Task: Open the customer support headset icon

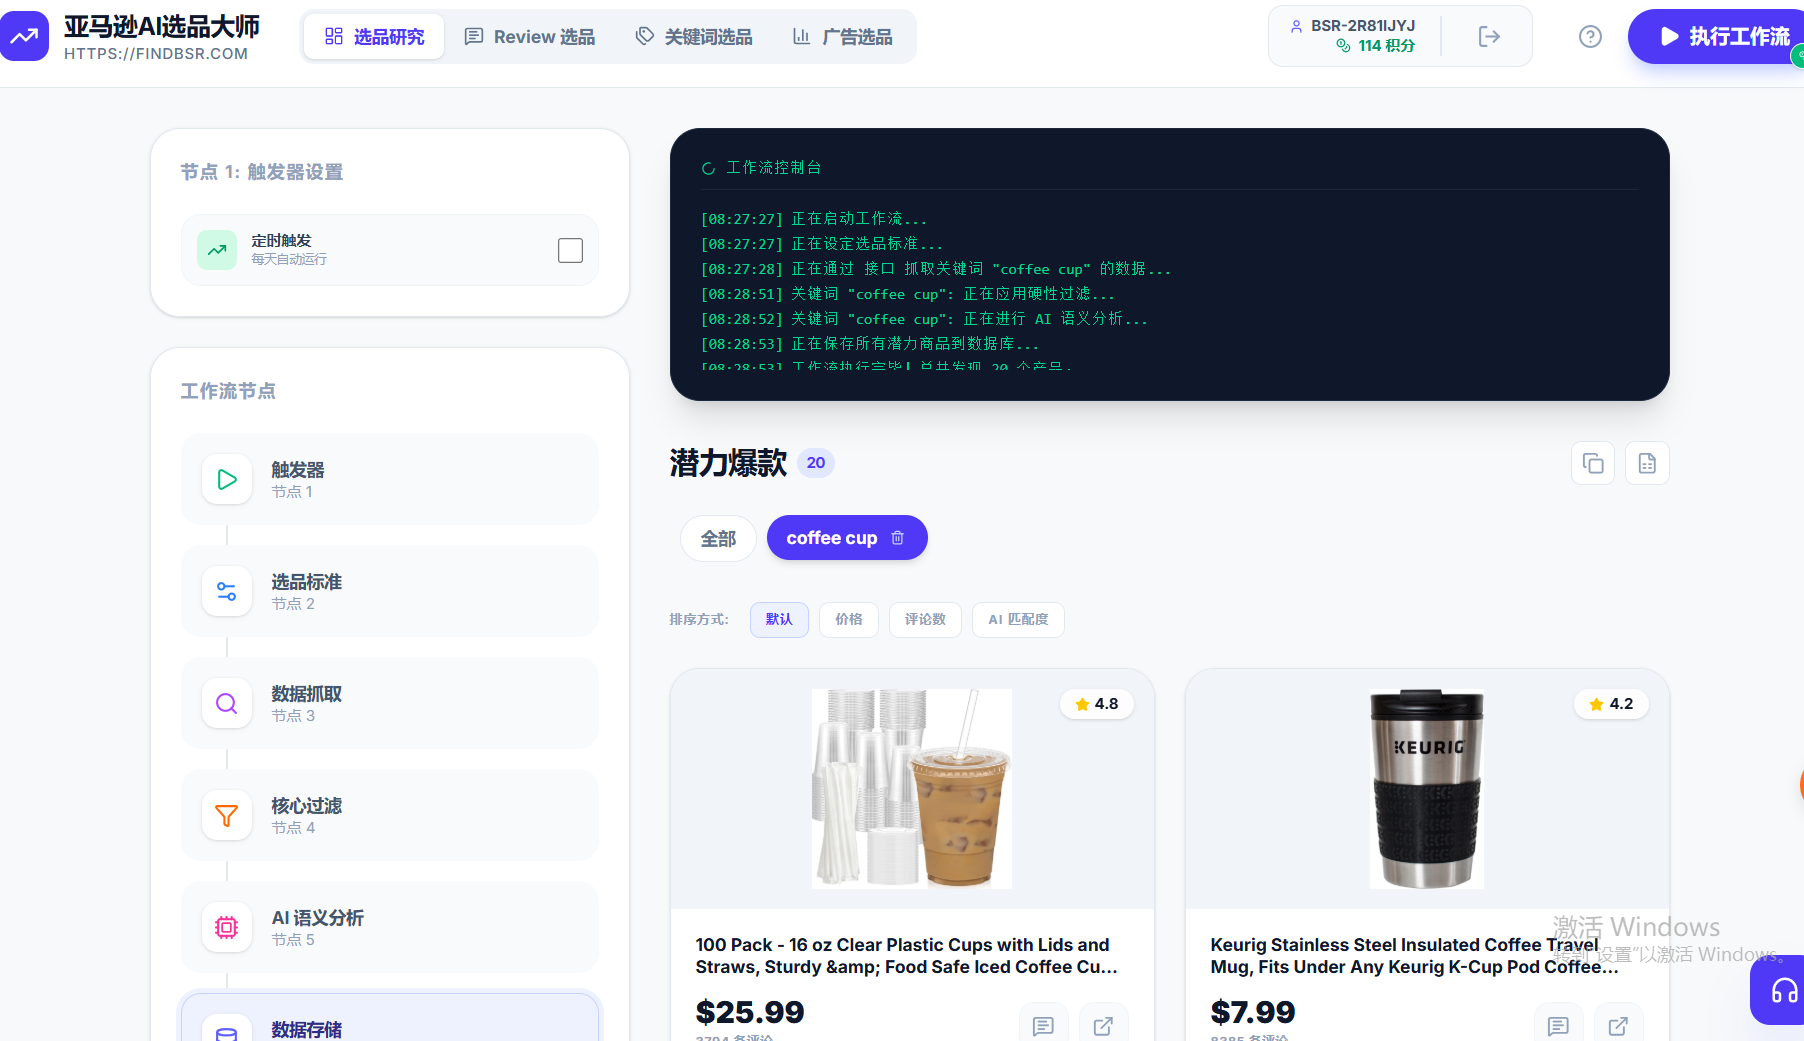Action: pyautogui.click(x=1783, y=991)
